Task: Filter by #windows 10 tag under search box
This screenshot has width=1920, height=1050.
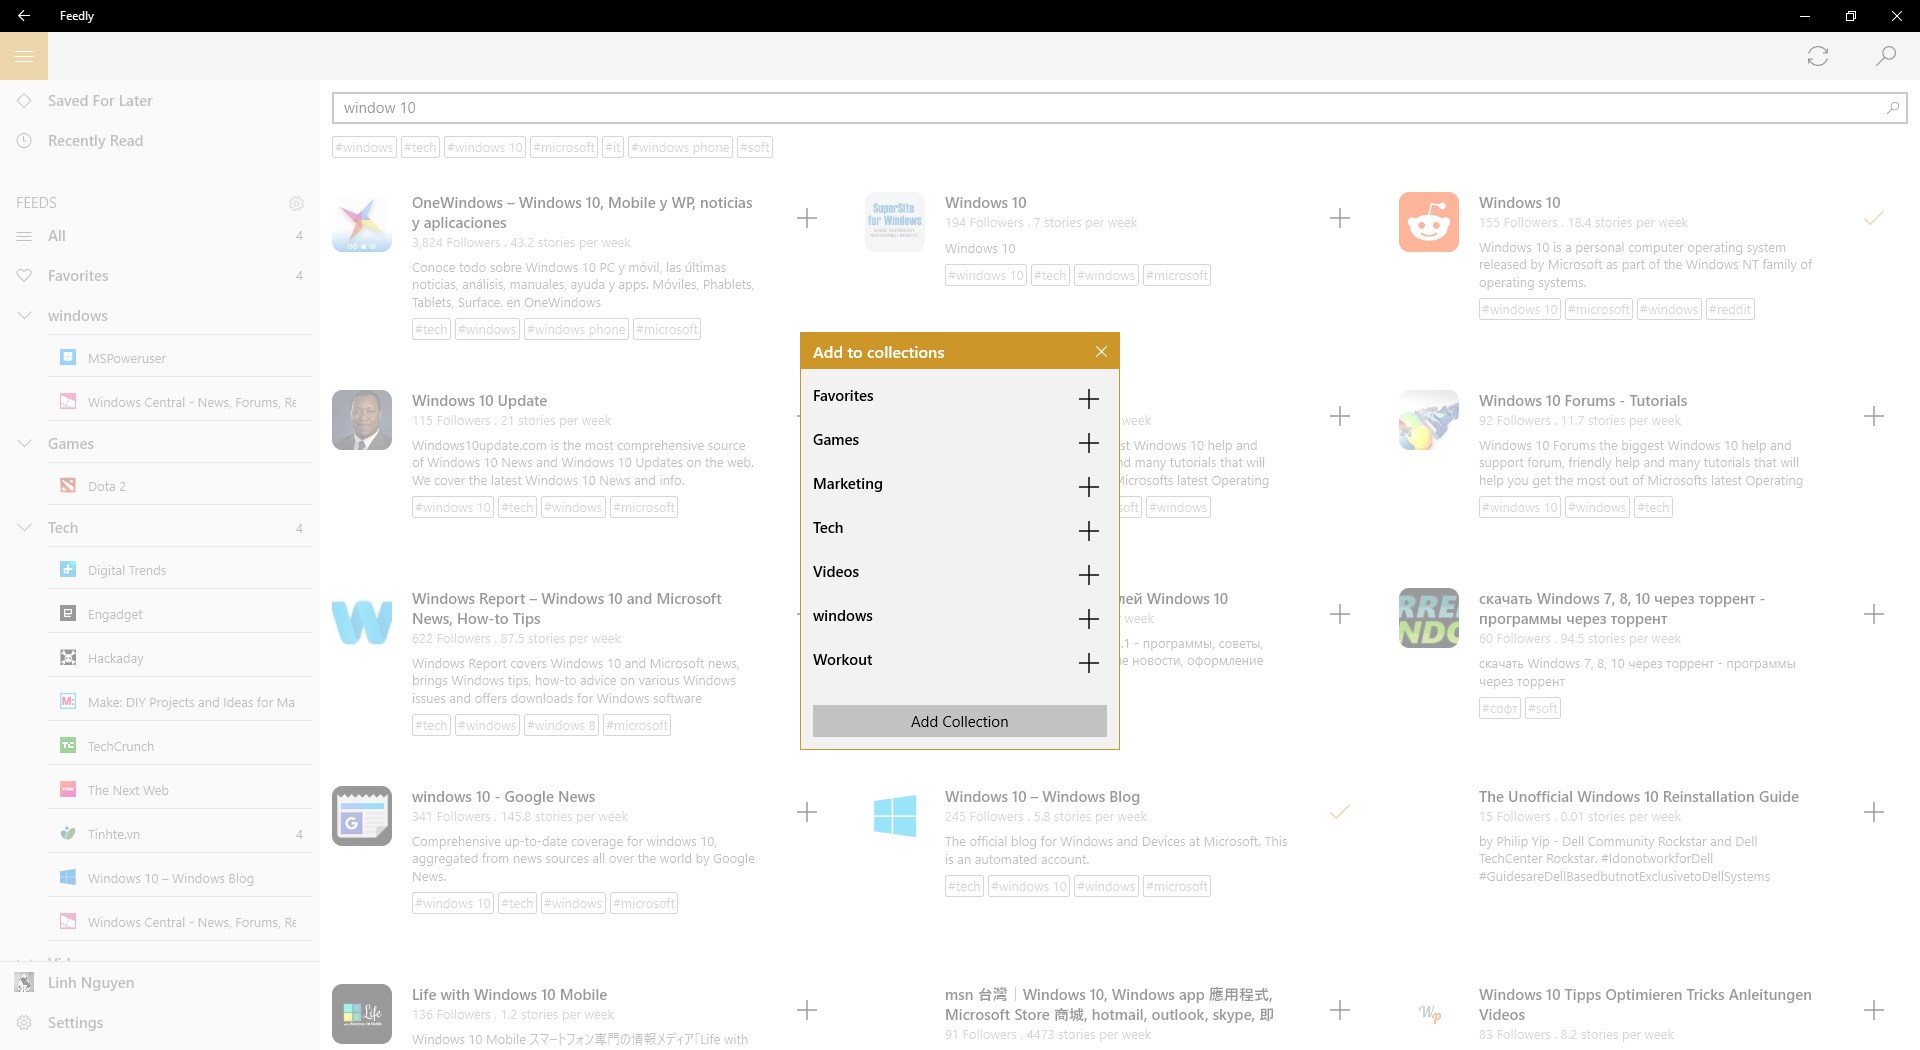Action: (x=485, y=147)
